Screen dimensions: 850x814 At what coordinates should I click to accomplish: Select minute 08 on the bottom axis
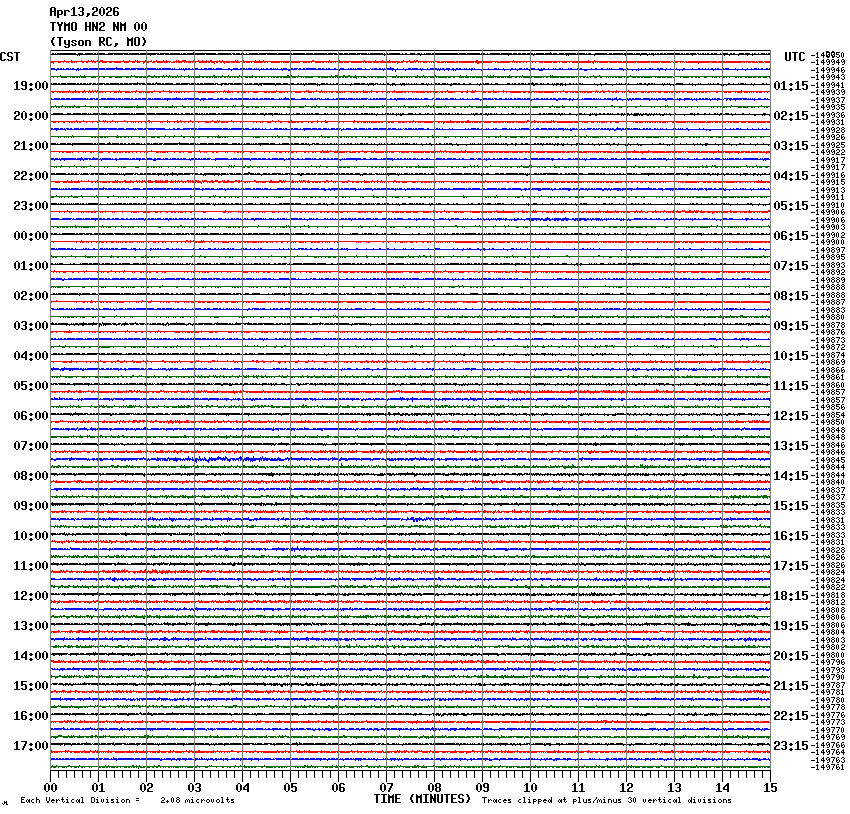click(x=434, y=788)
